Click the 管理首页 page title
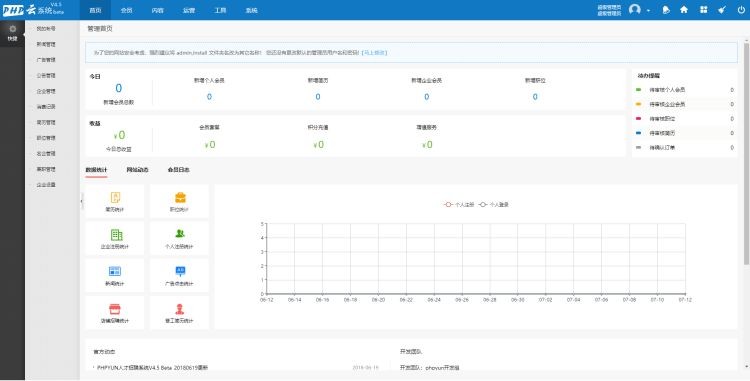The width and height of the screenshot is (750, 381). coord(99,29)
